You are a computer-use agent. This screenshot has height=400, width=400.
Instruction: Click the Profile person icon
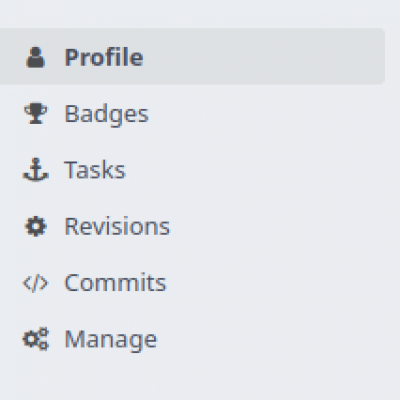pos(35,58)
